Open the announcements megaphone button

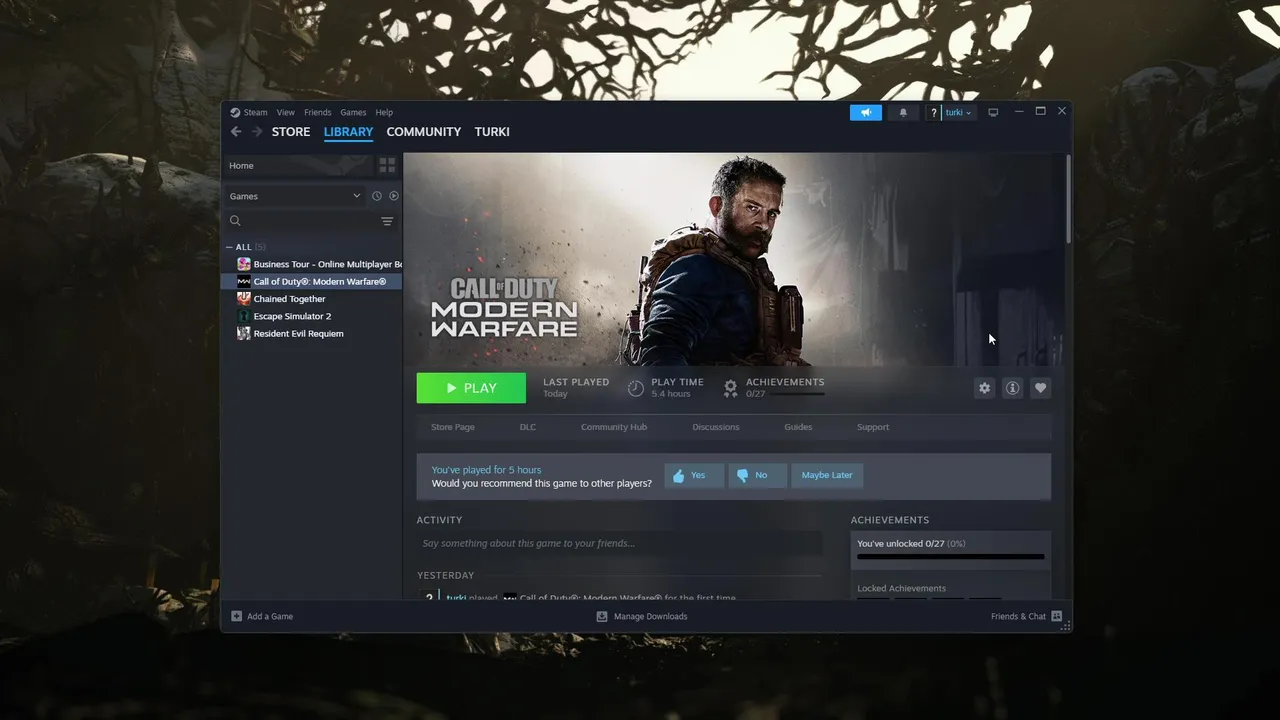pyautogui.click(x=866, y=112)
